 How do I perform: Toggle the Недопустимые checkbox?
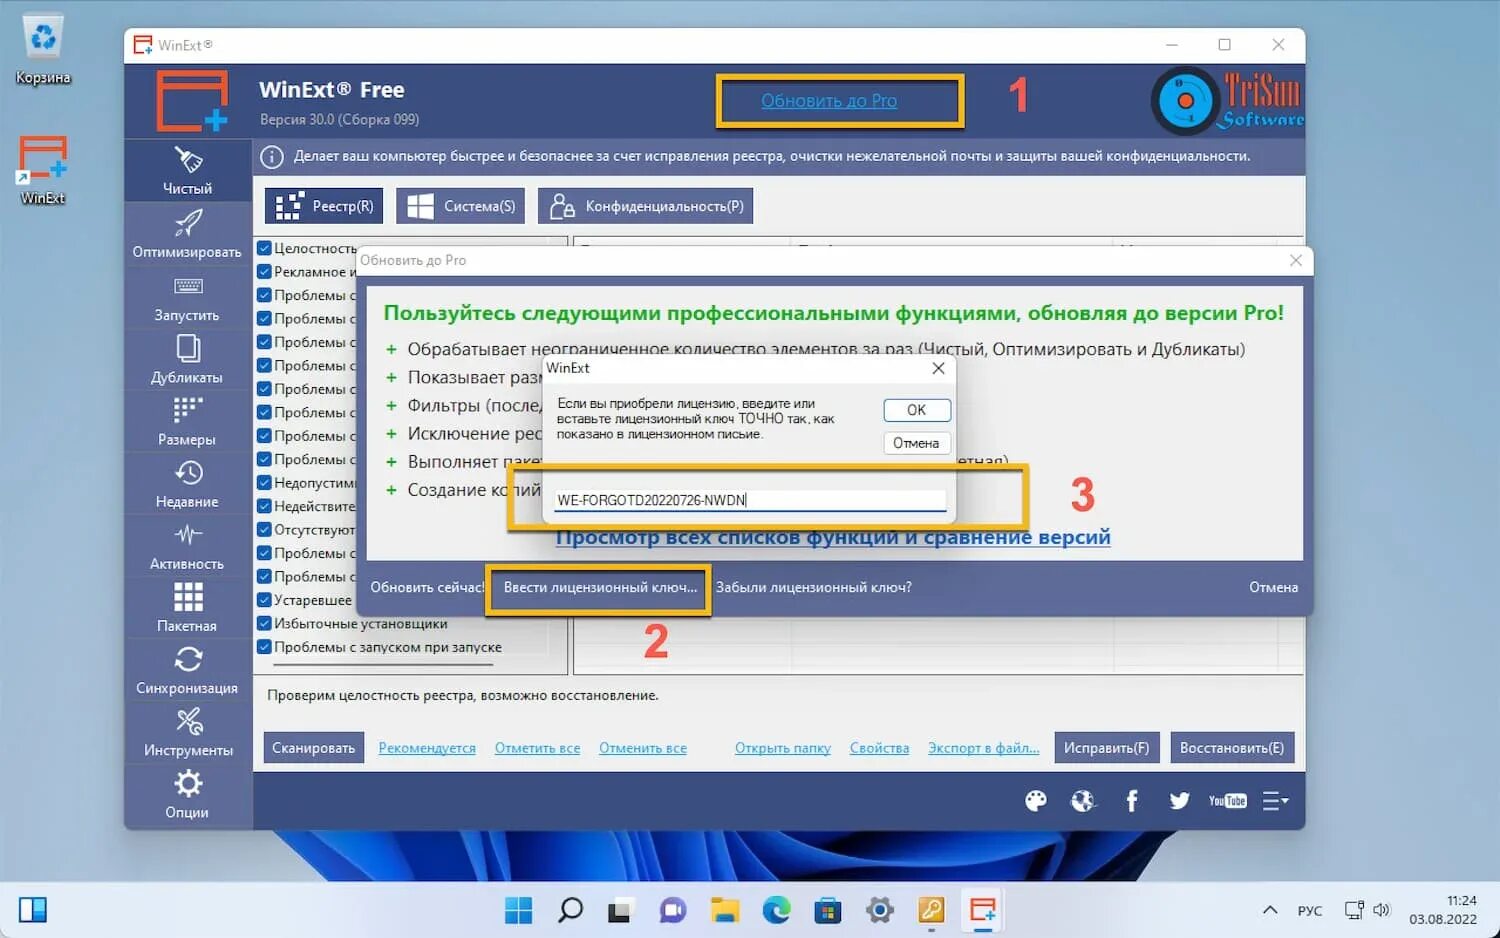pos(264,483)
